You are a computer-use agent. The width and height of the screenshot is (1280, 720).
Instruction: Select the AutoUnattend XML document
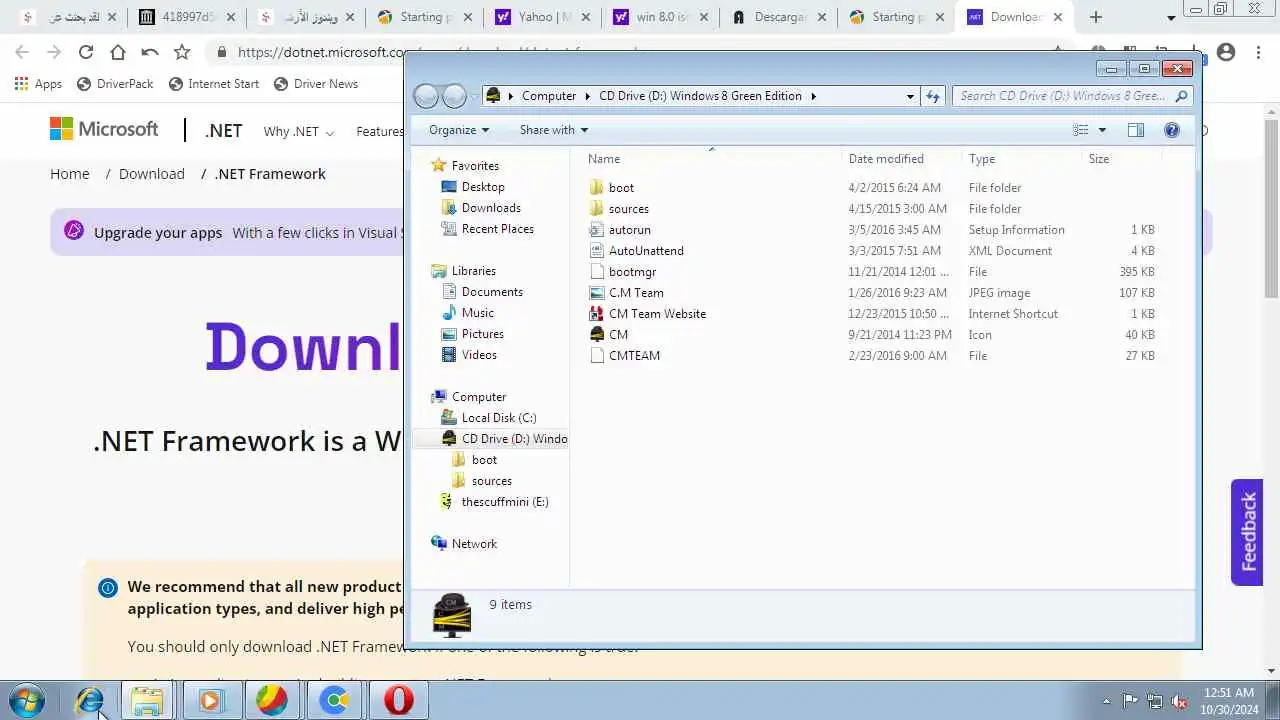coord(646,251)
